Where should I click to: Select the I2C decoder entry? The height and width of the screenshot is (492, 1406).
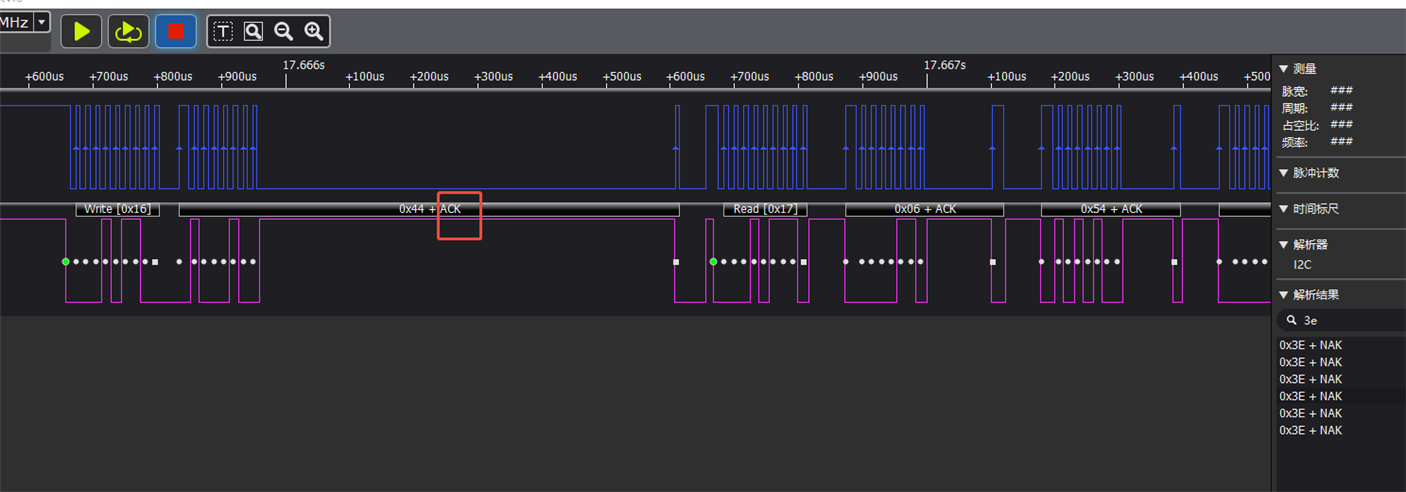[x=1303, y=265]
